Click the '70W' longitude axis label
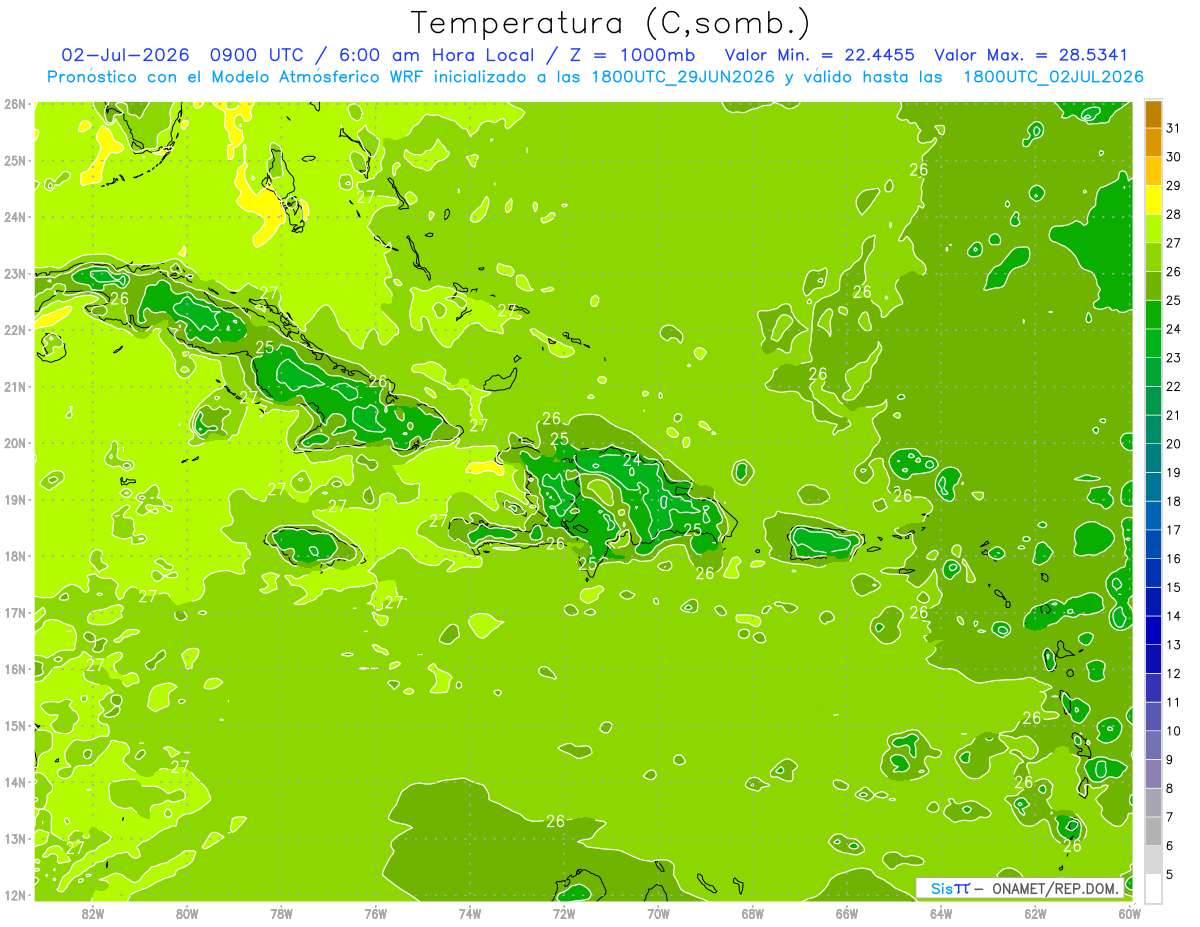Screen dimensions: 1200x927 (x=658, y=913)
